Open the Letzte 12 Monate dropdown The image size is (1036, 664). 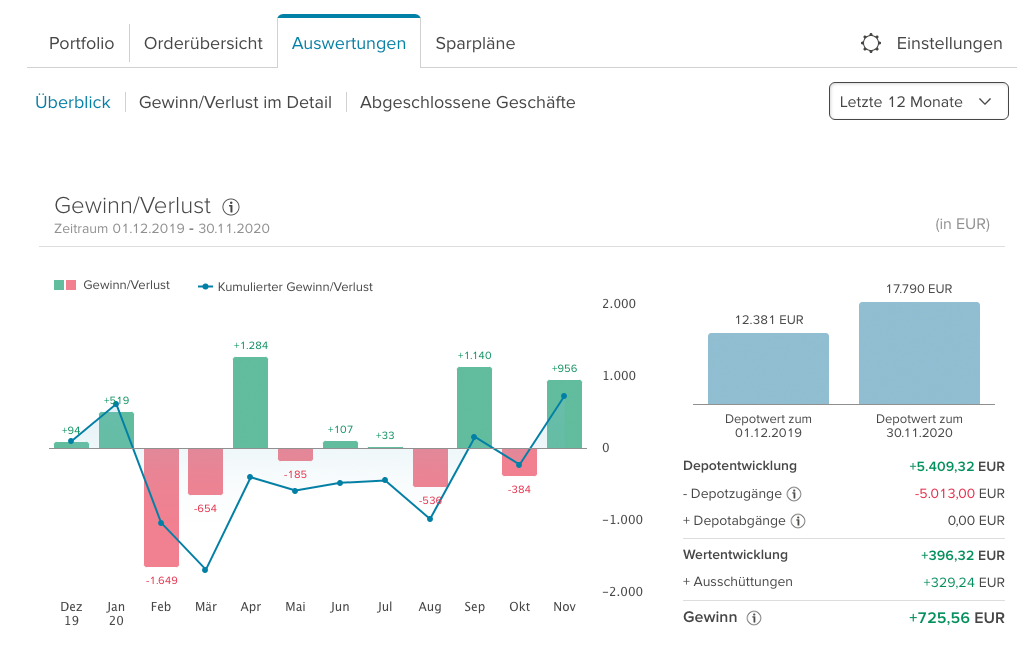pyautogui.click(x=918, y=102)
